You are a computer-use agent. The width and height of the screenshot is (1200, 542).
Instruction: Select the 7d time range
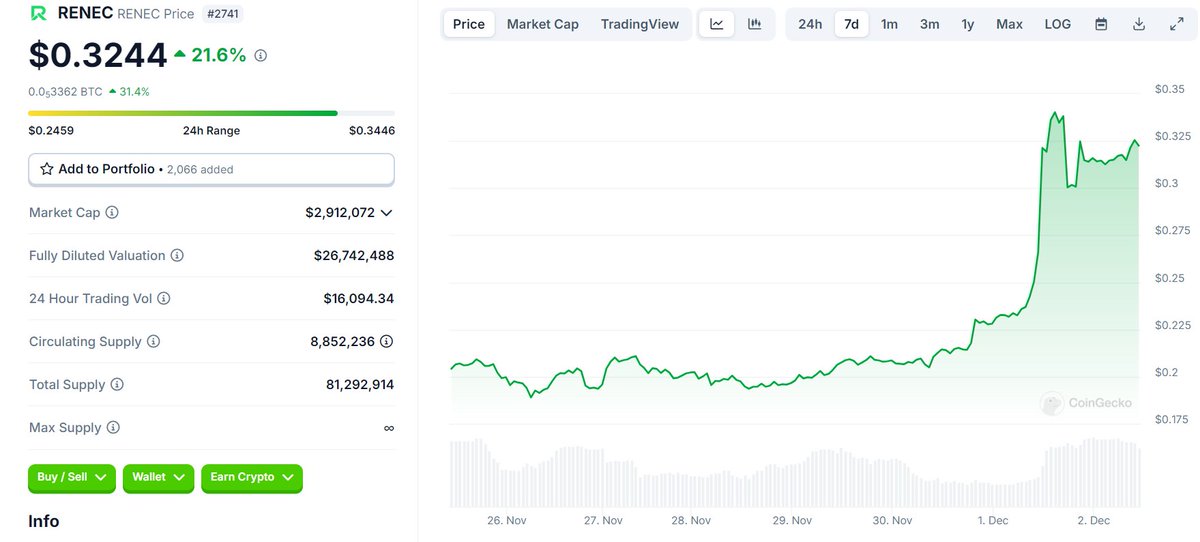[851, 24]
